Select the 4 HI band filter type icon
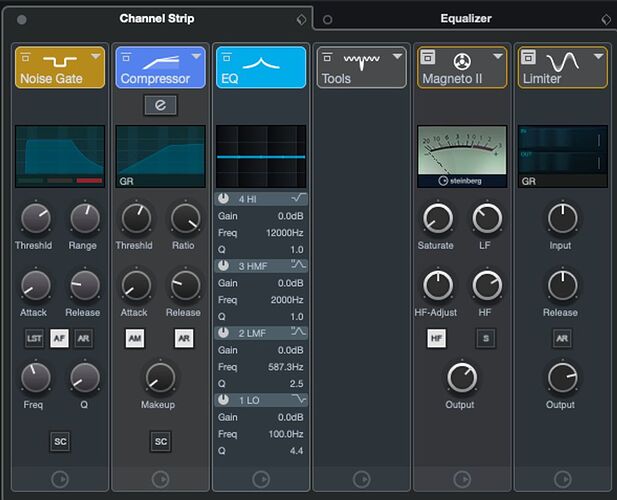 point(299,198)
